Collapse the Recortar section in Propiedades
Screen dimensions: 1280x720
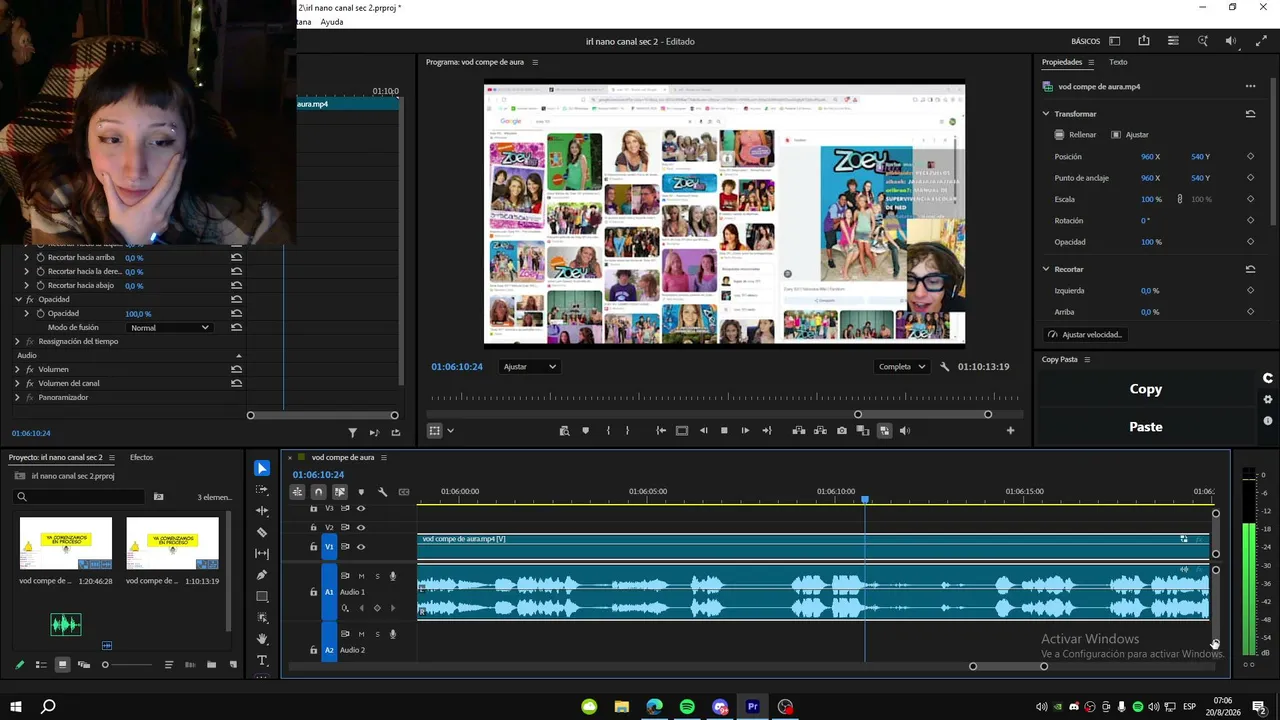[x=1046, y=269]
